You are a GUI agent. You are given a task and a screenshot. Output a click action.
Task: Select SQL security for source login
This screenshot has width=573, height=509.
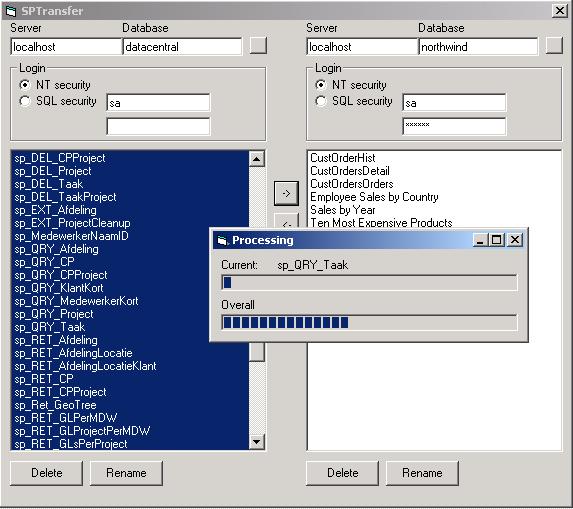click(x=25, y=101)
